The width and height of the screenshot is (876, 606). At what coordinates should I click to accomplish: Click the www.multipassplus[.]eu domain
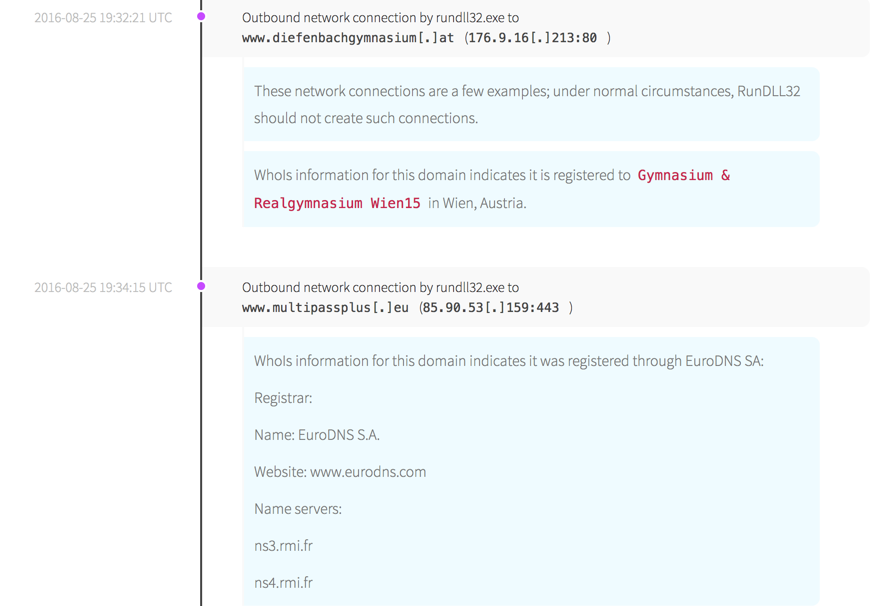325,308
